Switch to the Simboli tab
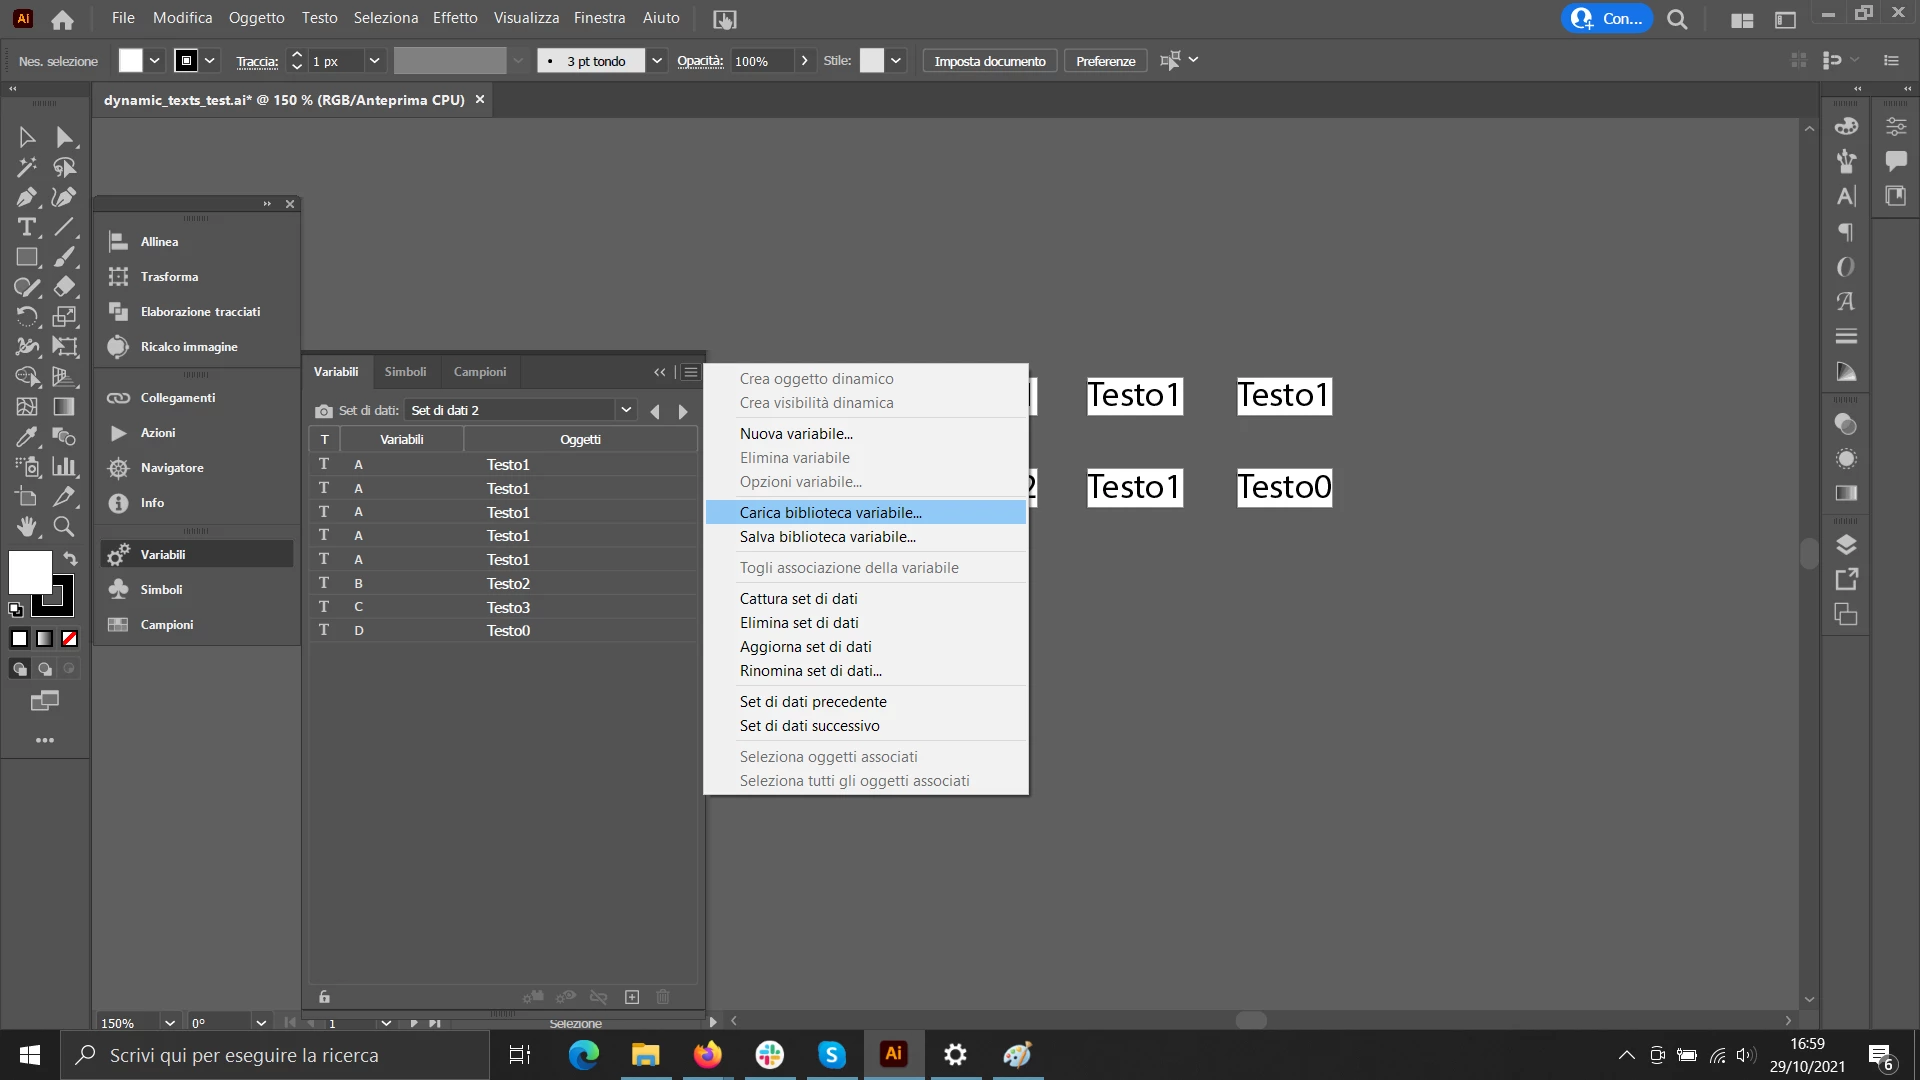The height and width of the screenshot is (1080, 1920). click(x=405, y=372)
